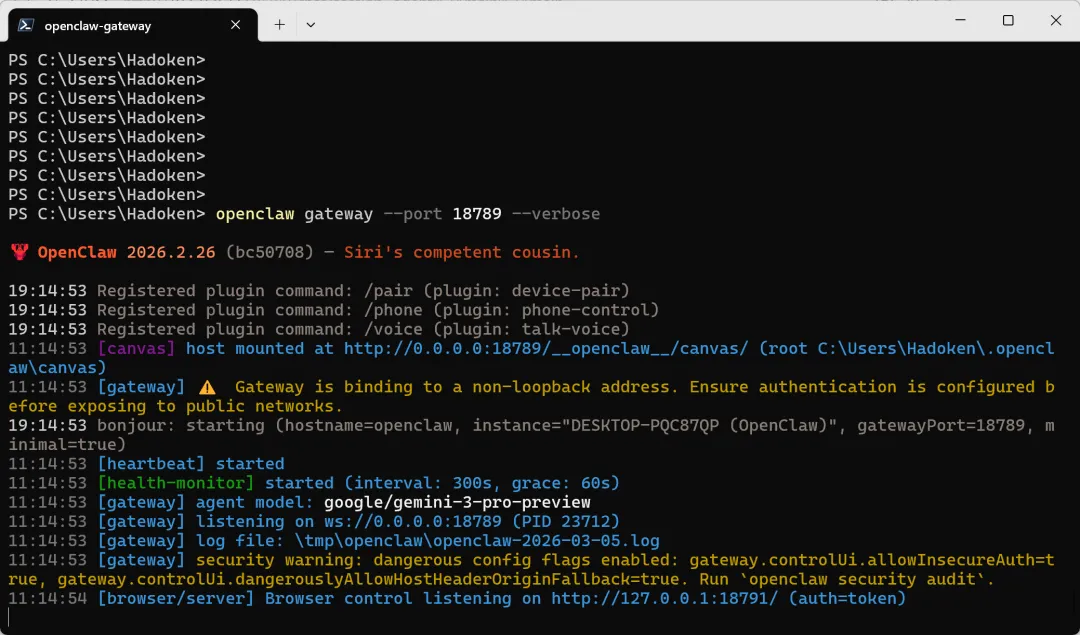Click the typed command 'openclaw gateway'
The height and width of the screenshot is (635, 1080).
pos(294,214)
